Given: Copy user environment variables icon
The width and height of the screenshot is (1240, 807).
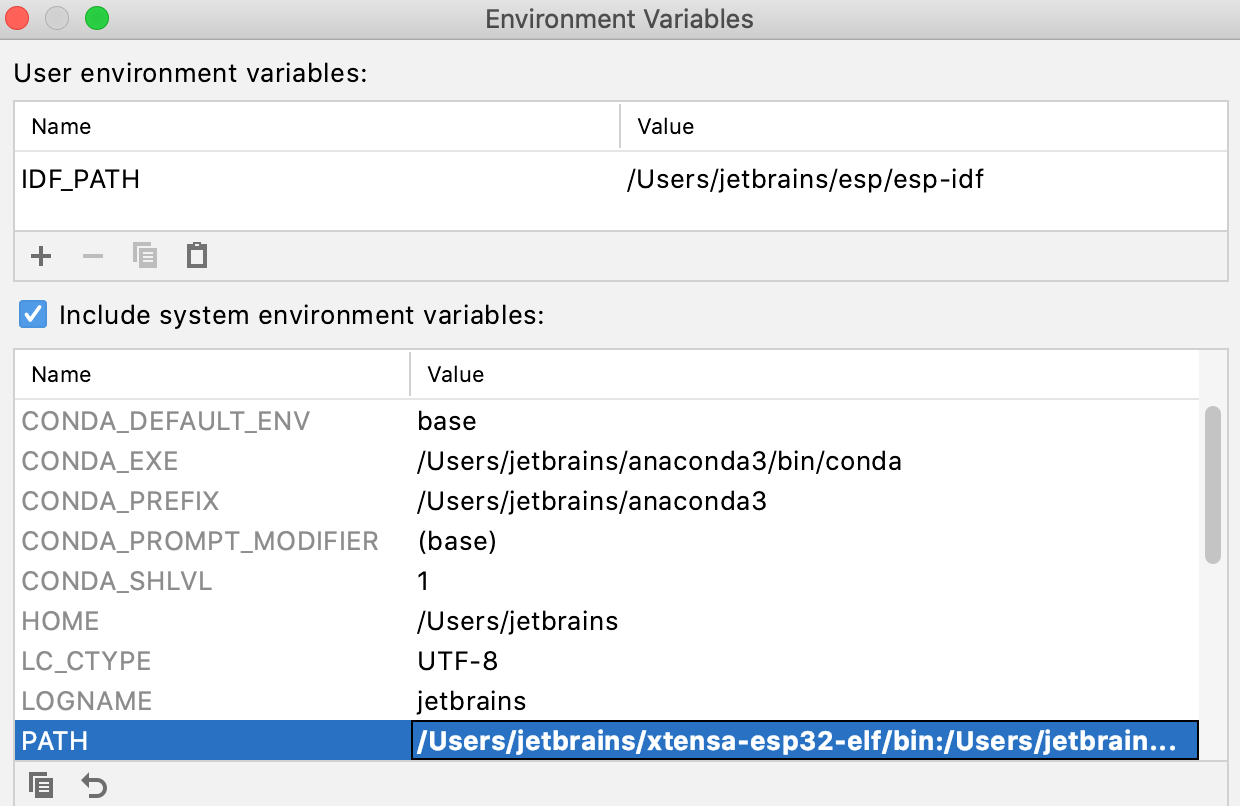Looking at the screenshot, I should pos(145,256).
